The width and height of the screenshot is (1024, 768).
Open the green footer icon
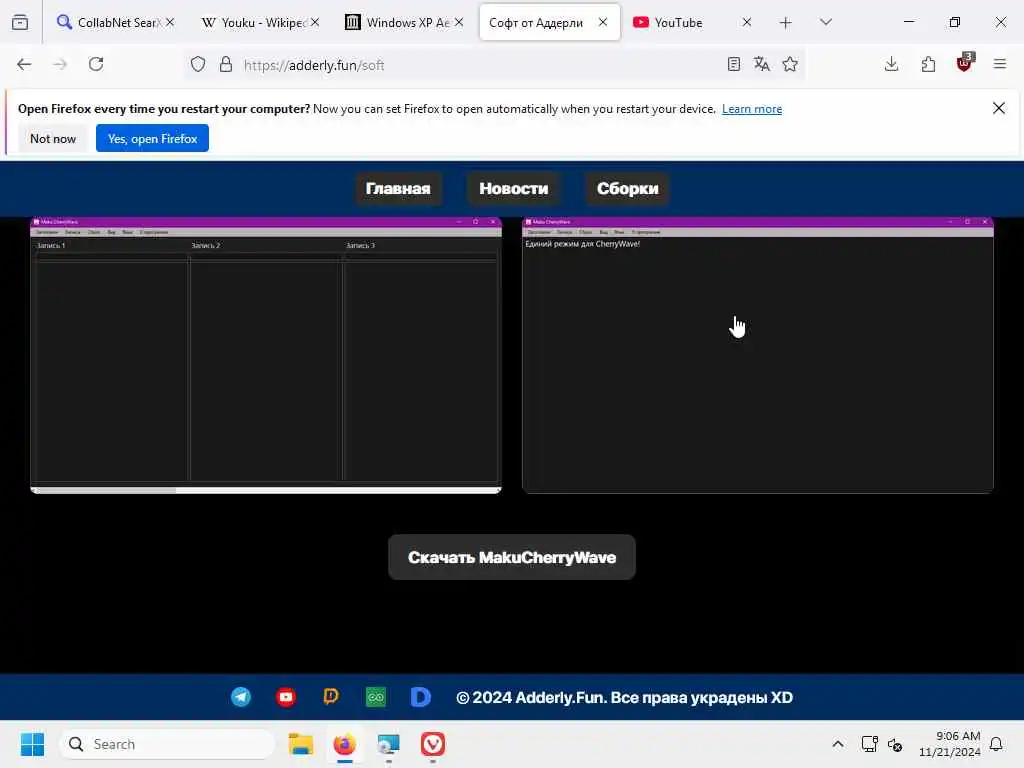[376, 697]
